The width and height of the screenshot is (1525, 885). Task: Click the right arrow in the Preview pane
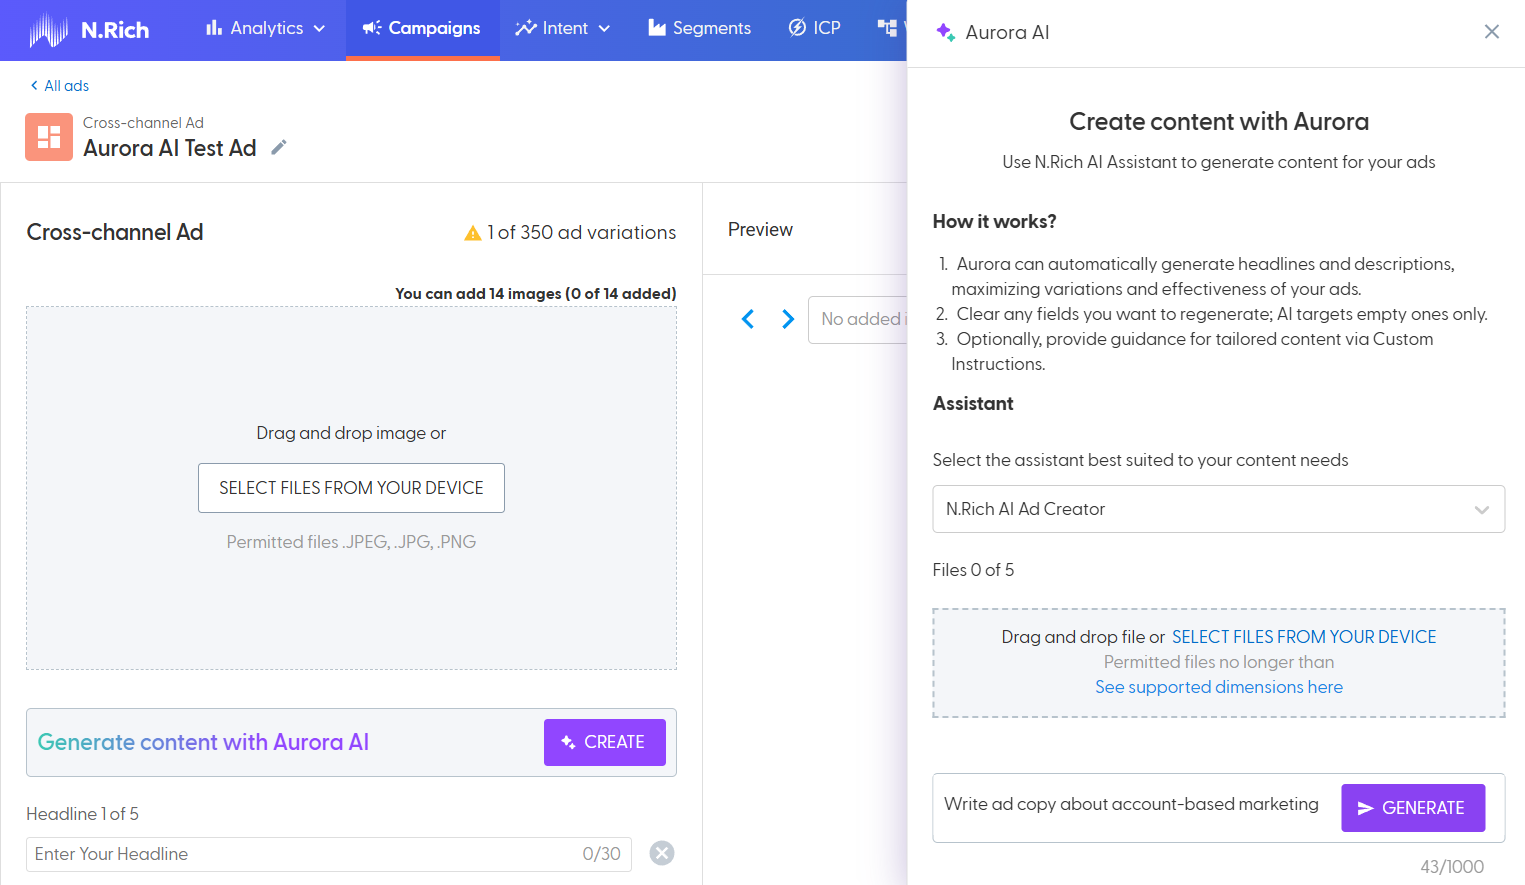click(788, 319)
